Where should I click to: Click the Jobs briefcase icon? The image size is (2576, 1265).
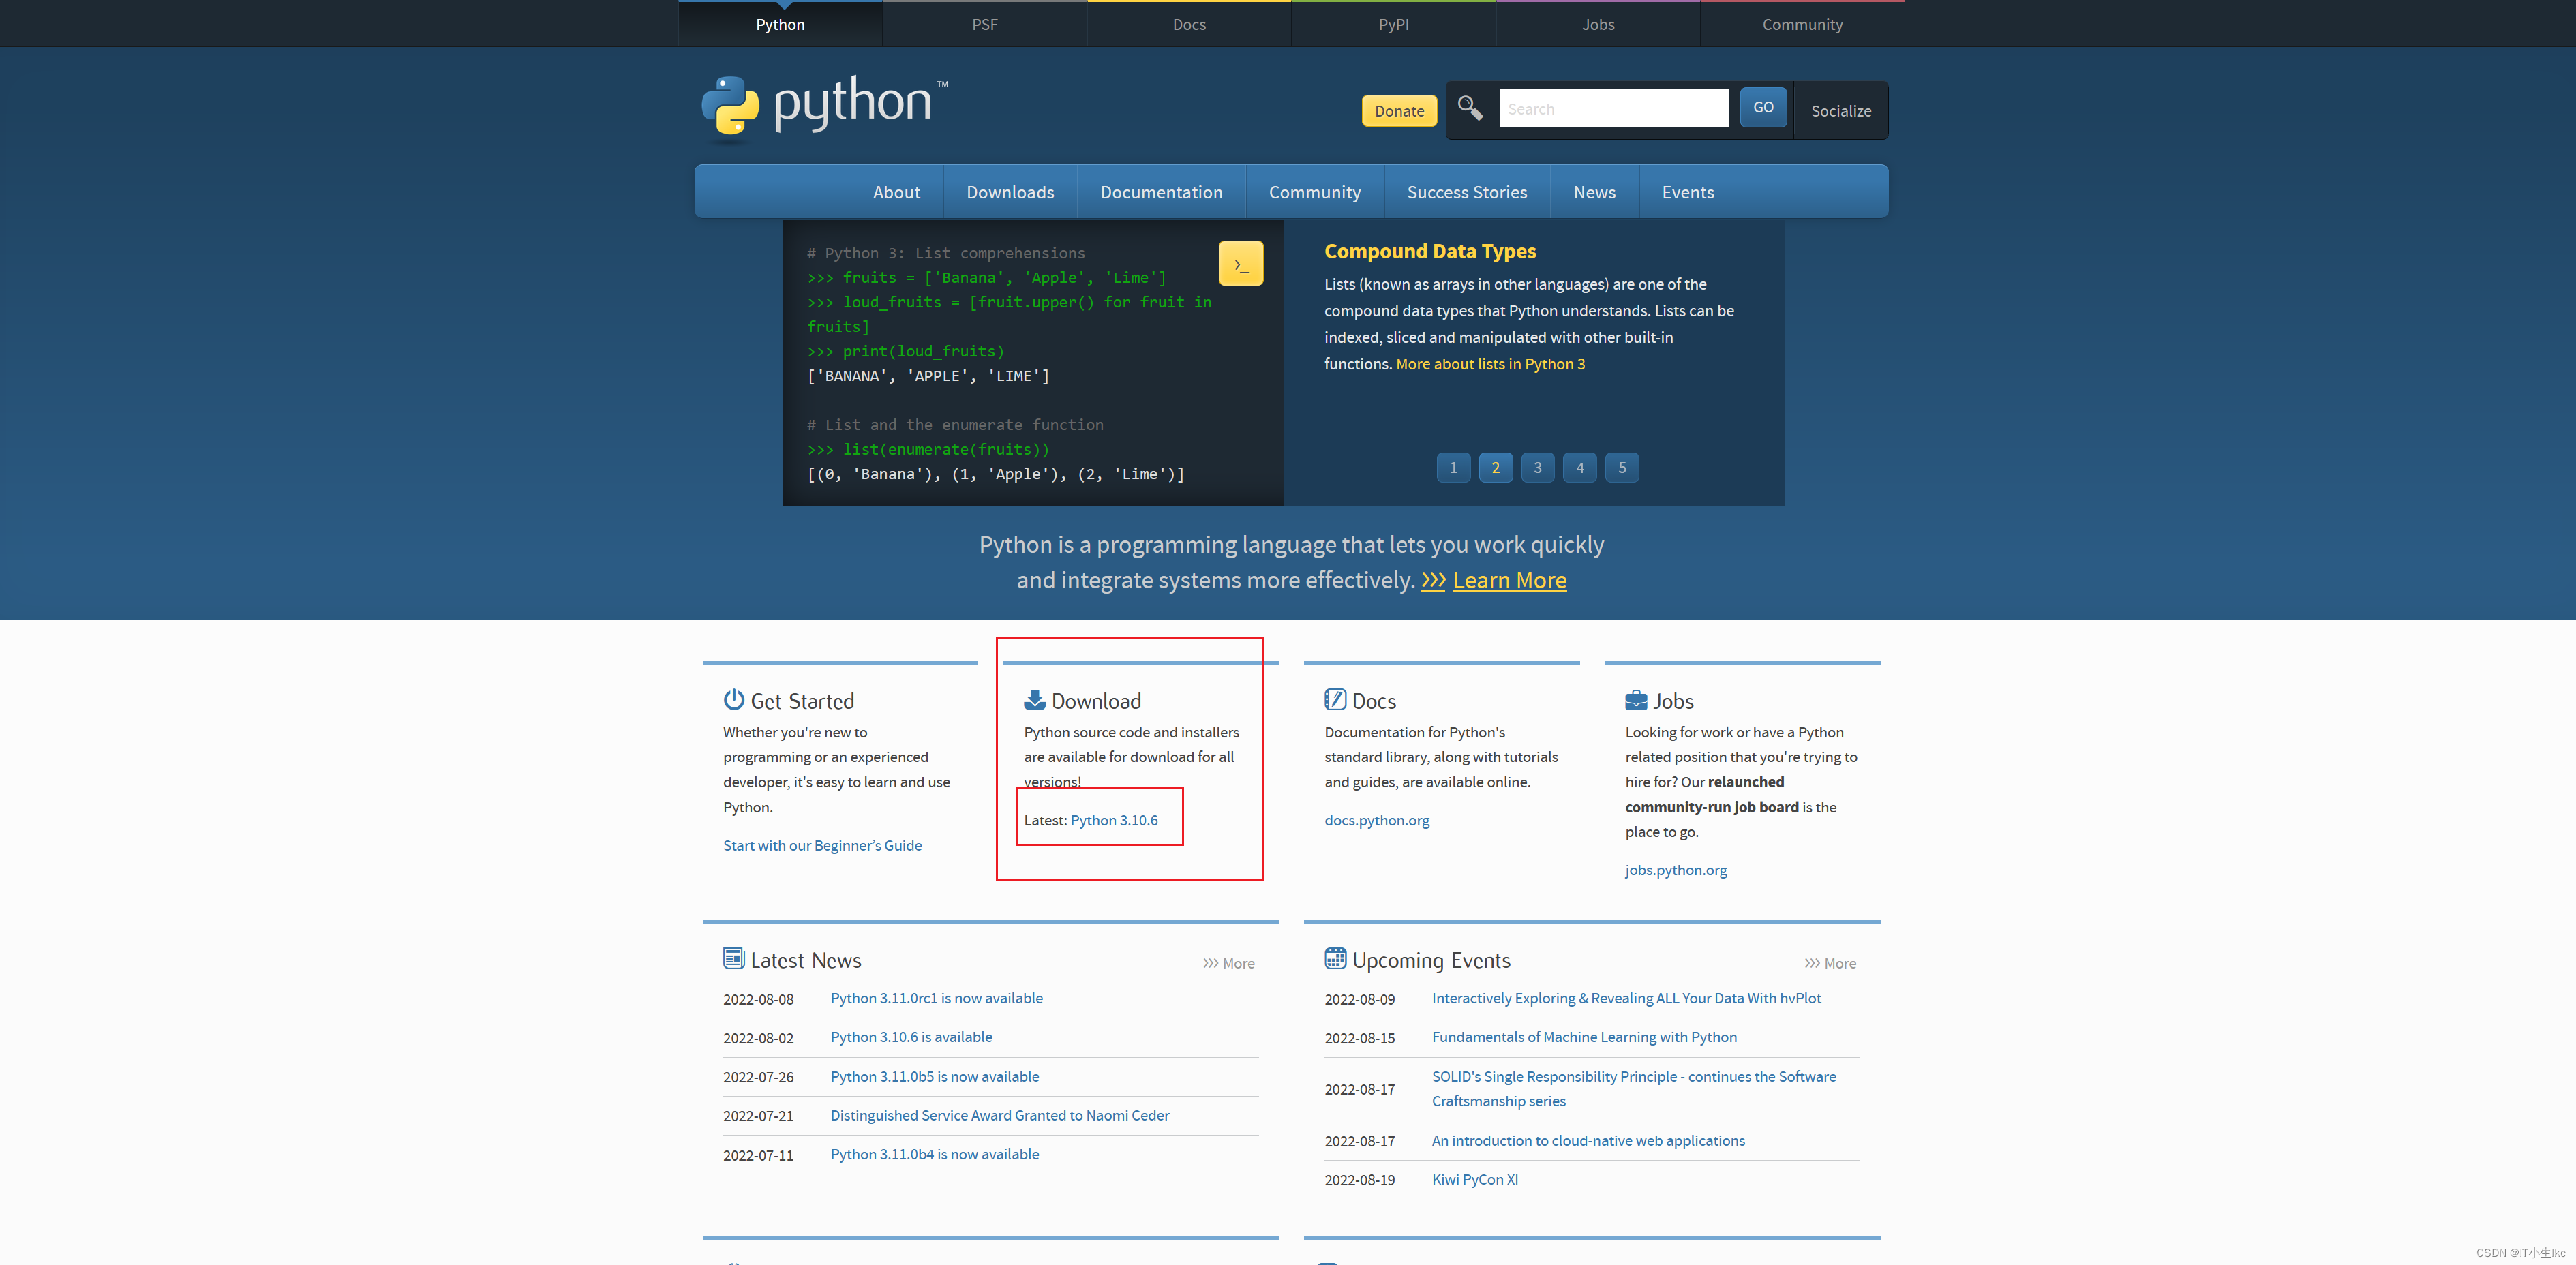(x=1636, y=699)
